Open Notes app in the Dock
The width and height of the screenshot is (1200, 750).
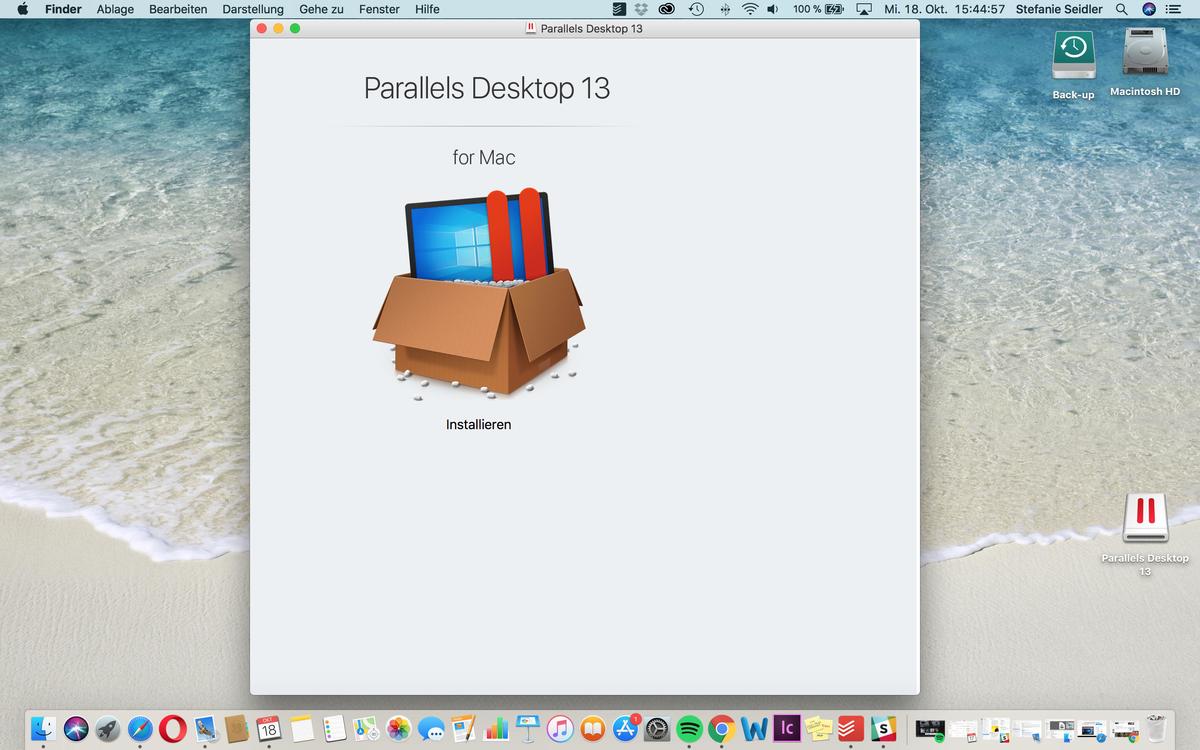click(x=301, y=729)
